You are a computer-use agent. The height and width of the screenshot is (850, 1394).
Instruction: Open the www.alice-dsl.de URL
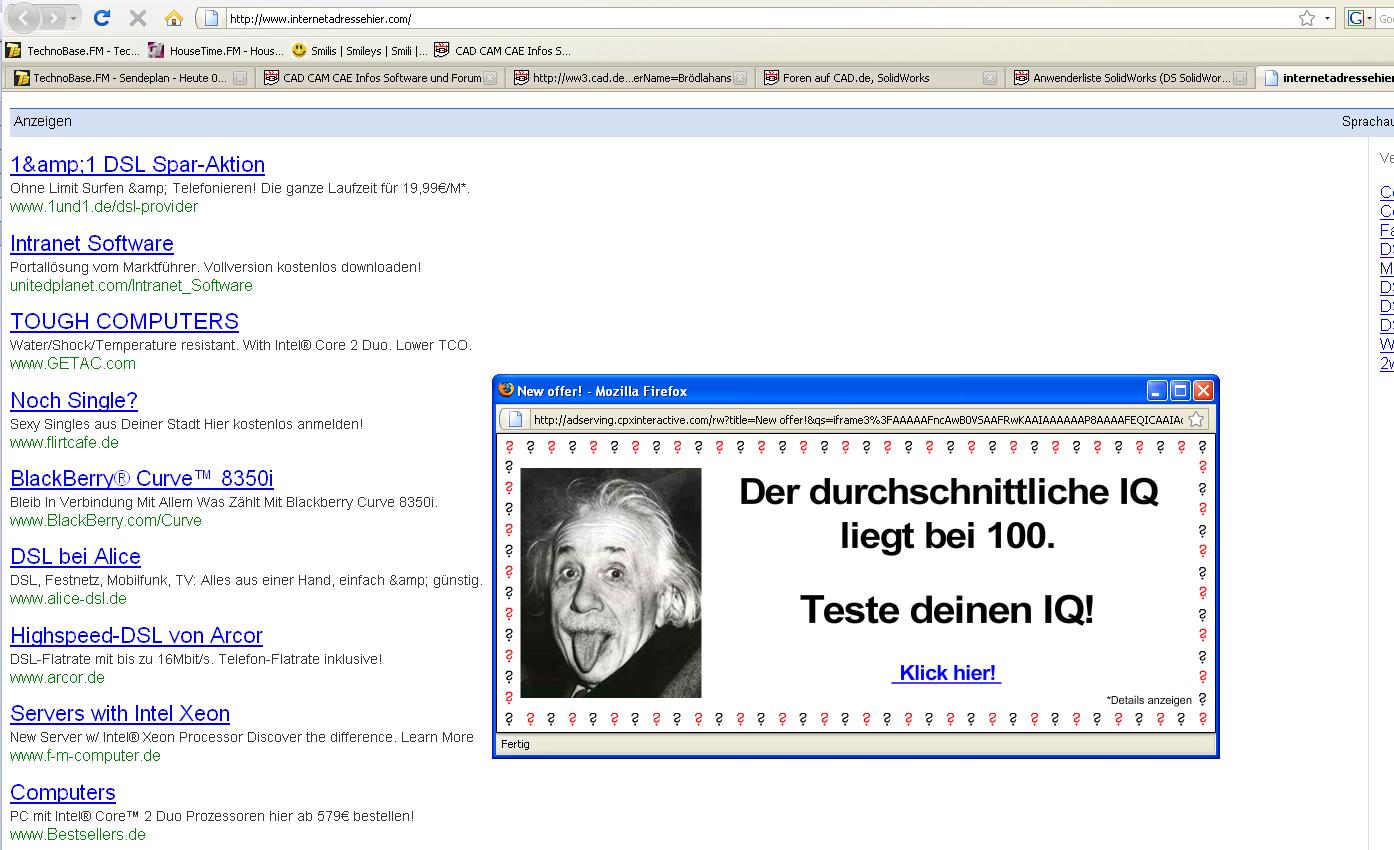point(68,599)
